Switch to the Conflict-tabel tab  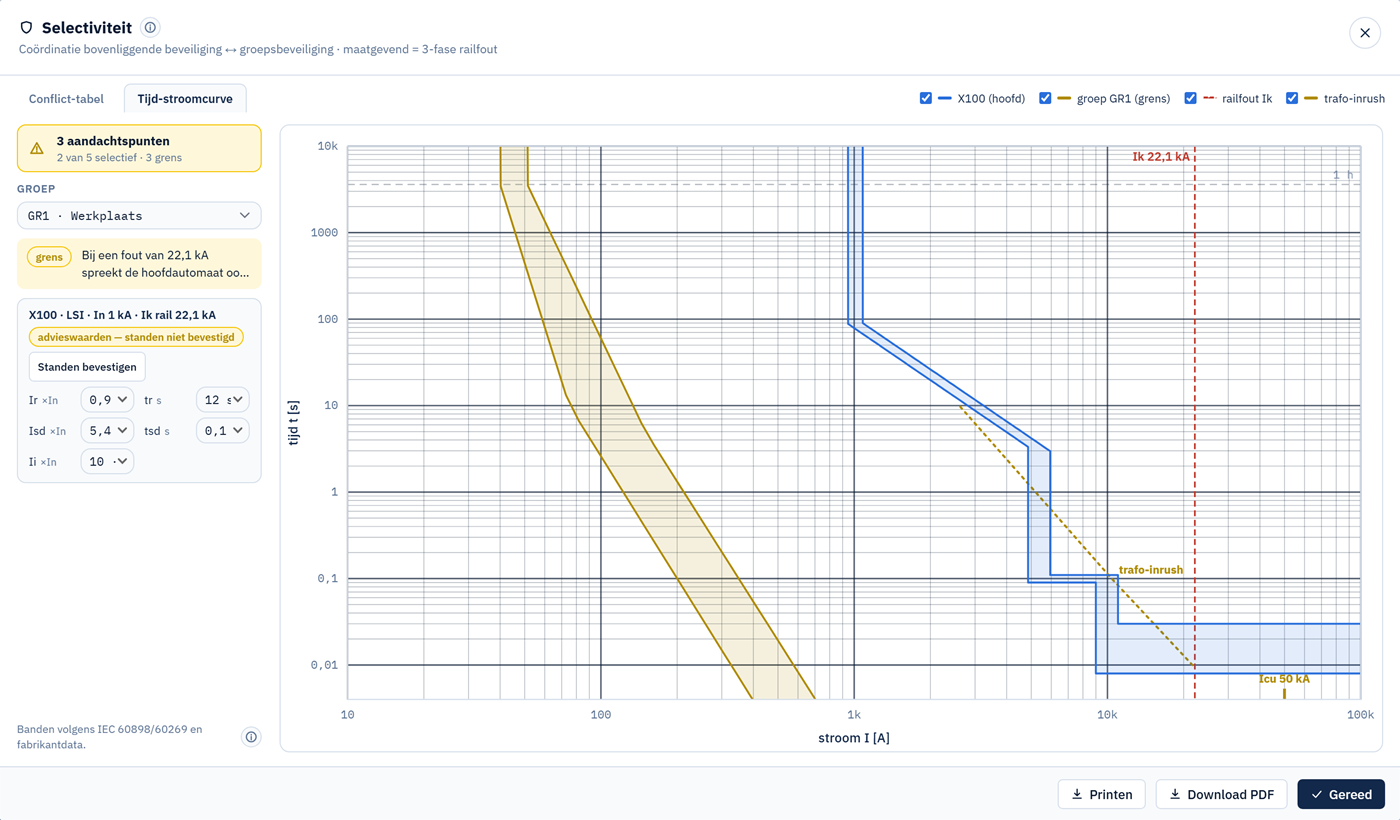coord(66,99)
